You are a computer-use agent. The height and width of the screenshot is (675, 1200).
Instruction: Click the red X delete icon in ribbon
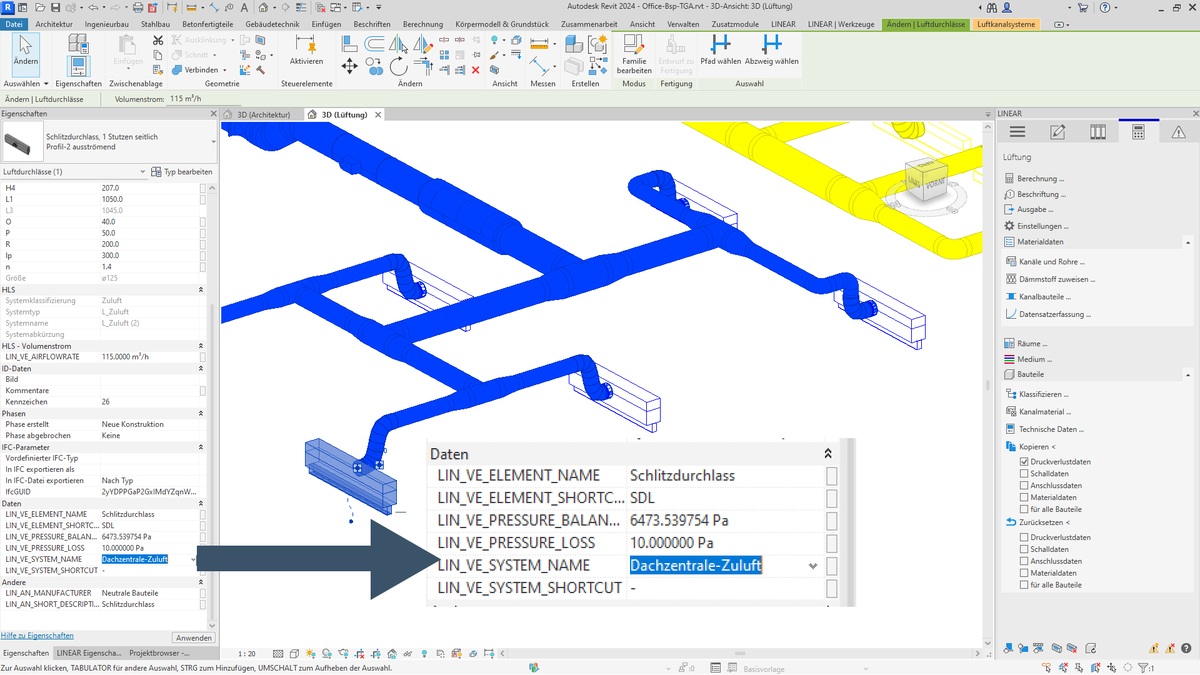(x=475, y=70)
